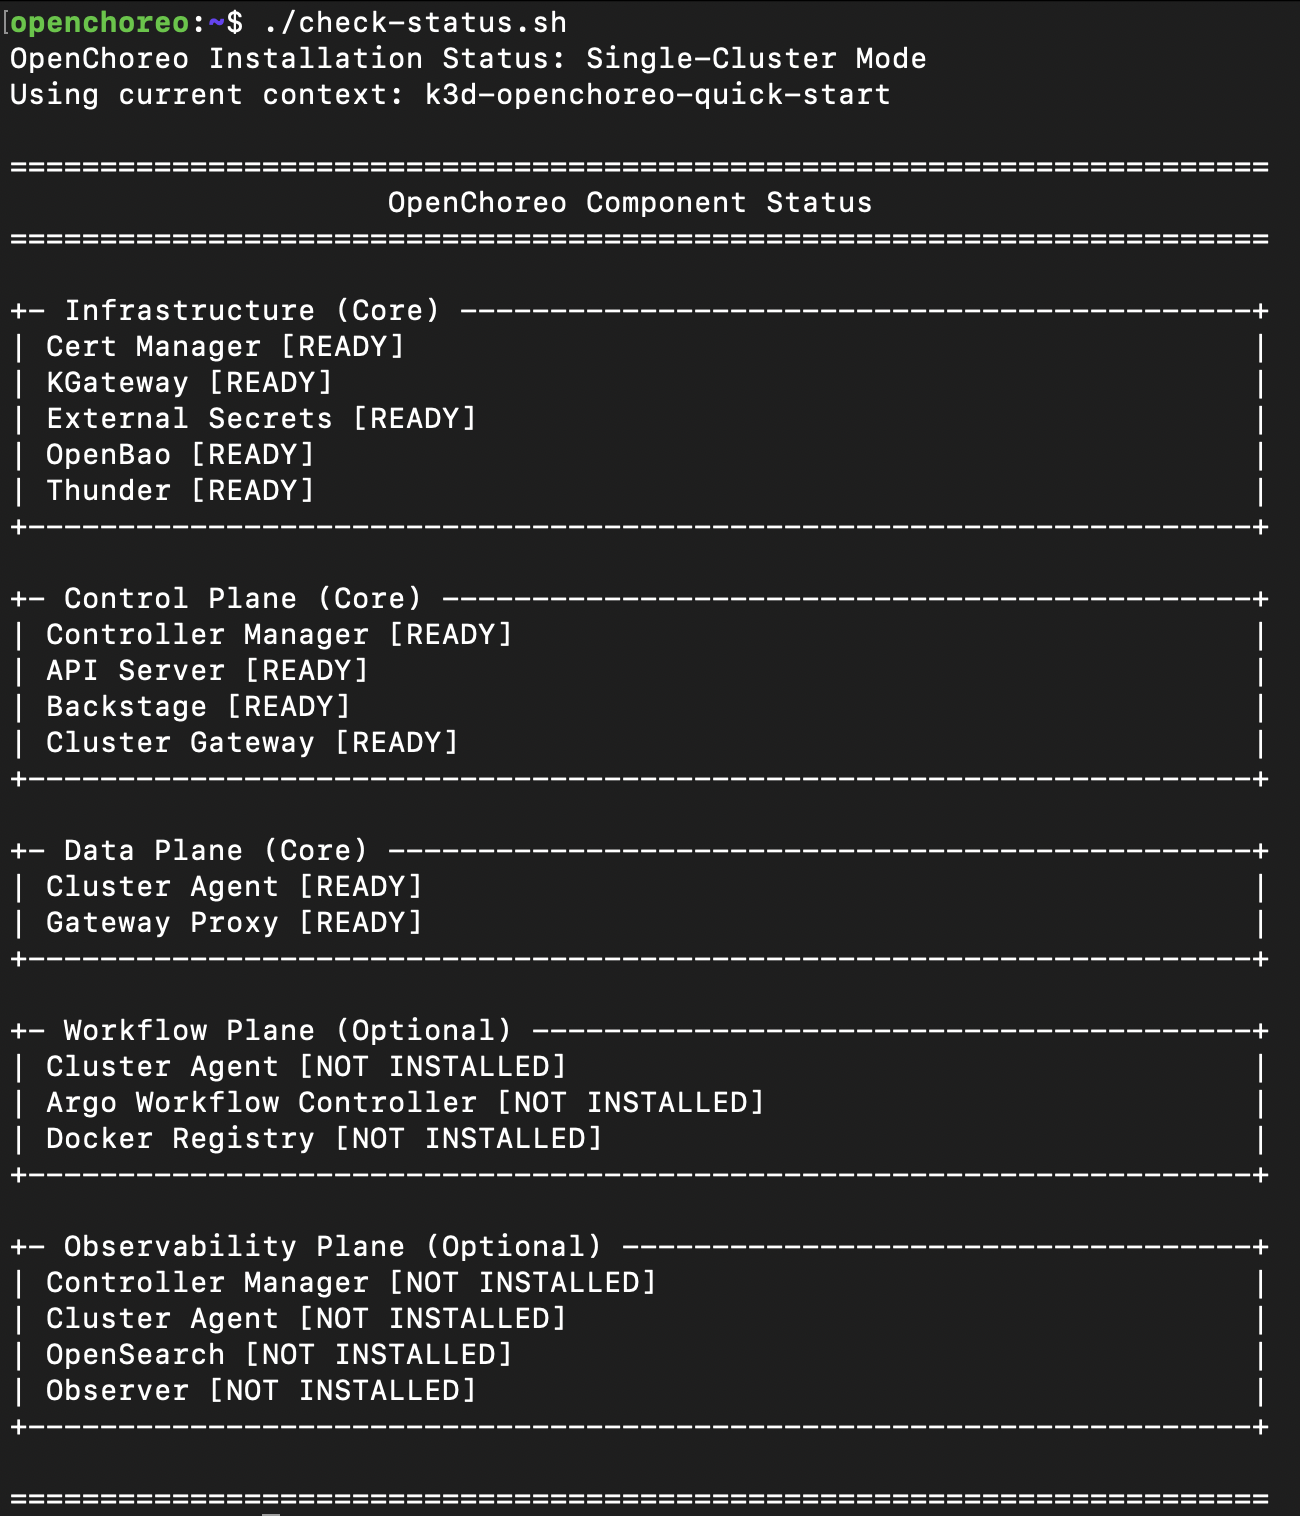Image resolution: width=1300 pixels, height=1516 pixels.
Task: Click the Gateway Proxy READY line
Action: pos(234,923)
